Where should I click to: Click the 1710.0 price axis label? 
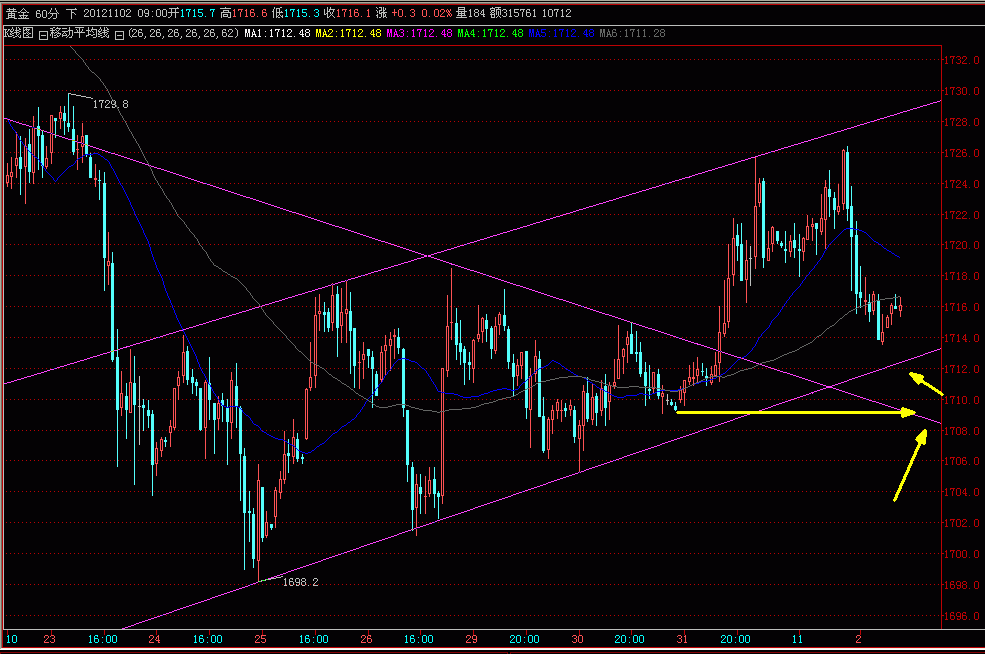click(962, 400)
